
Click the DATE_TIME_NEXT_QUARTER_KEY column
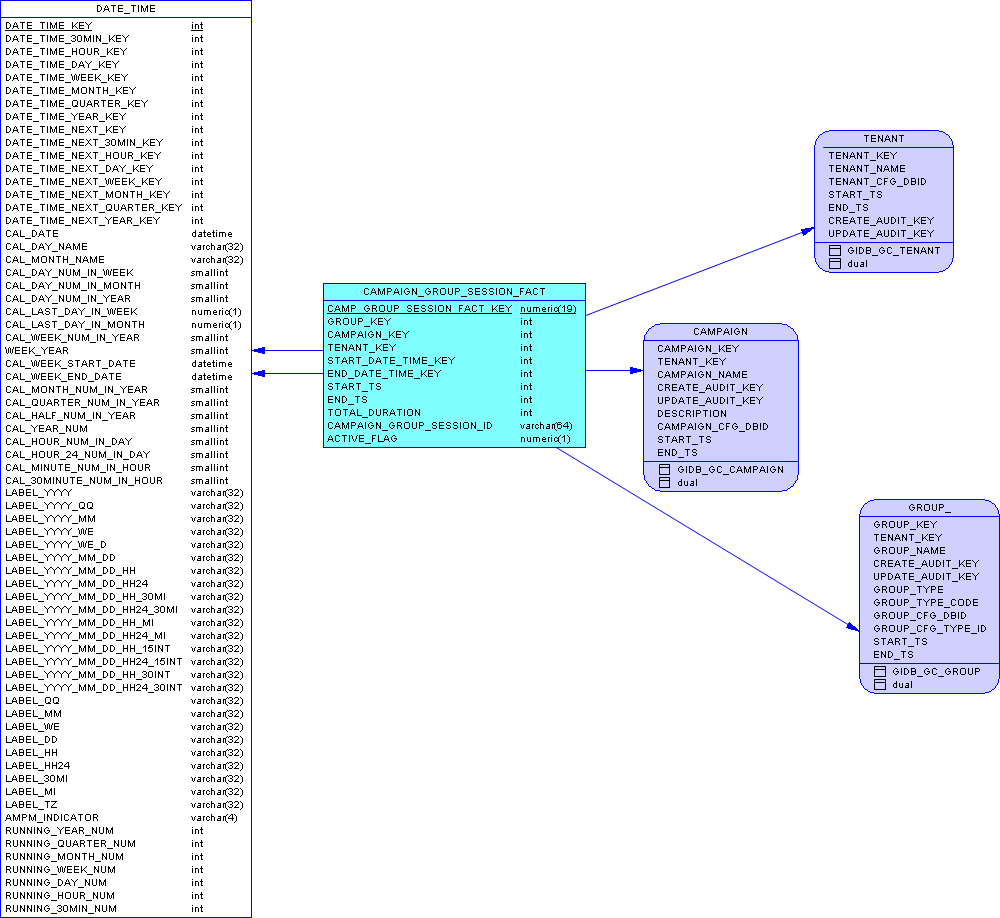point(94,208)
